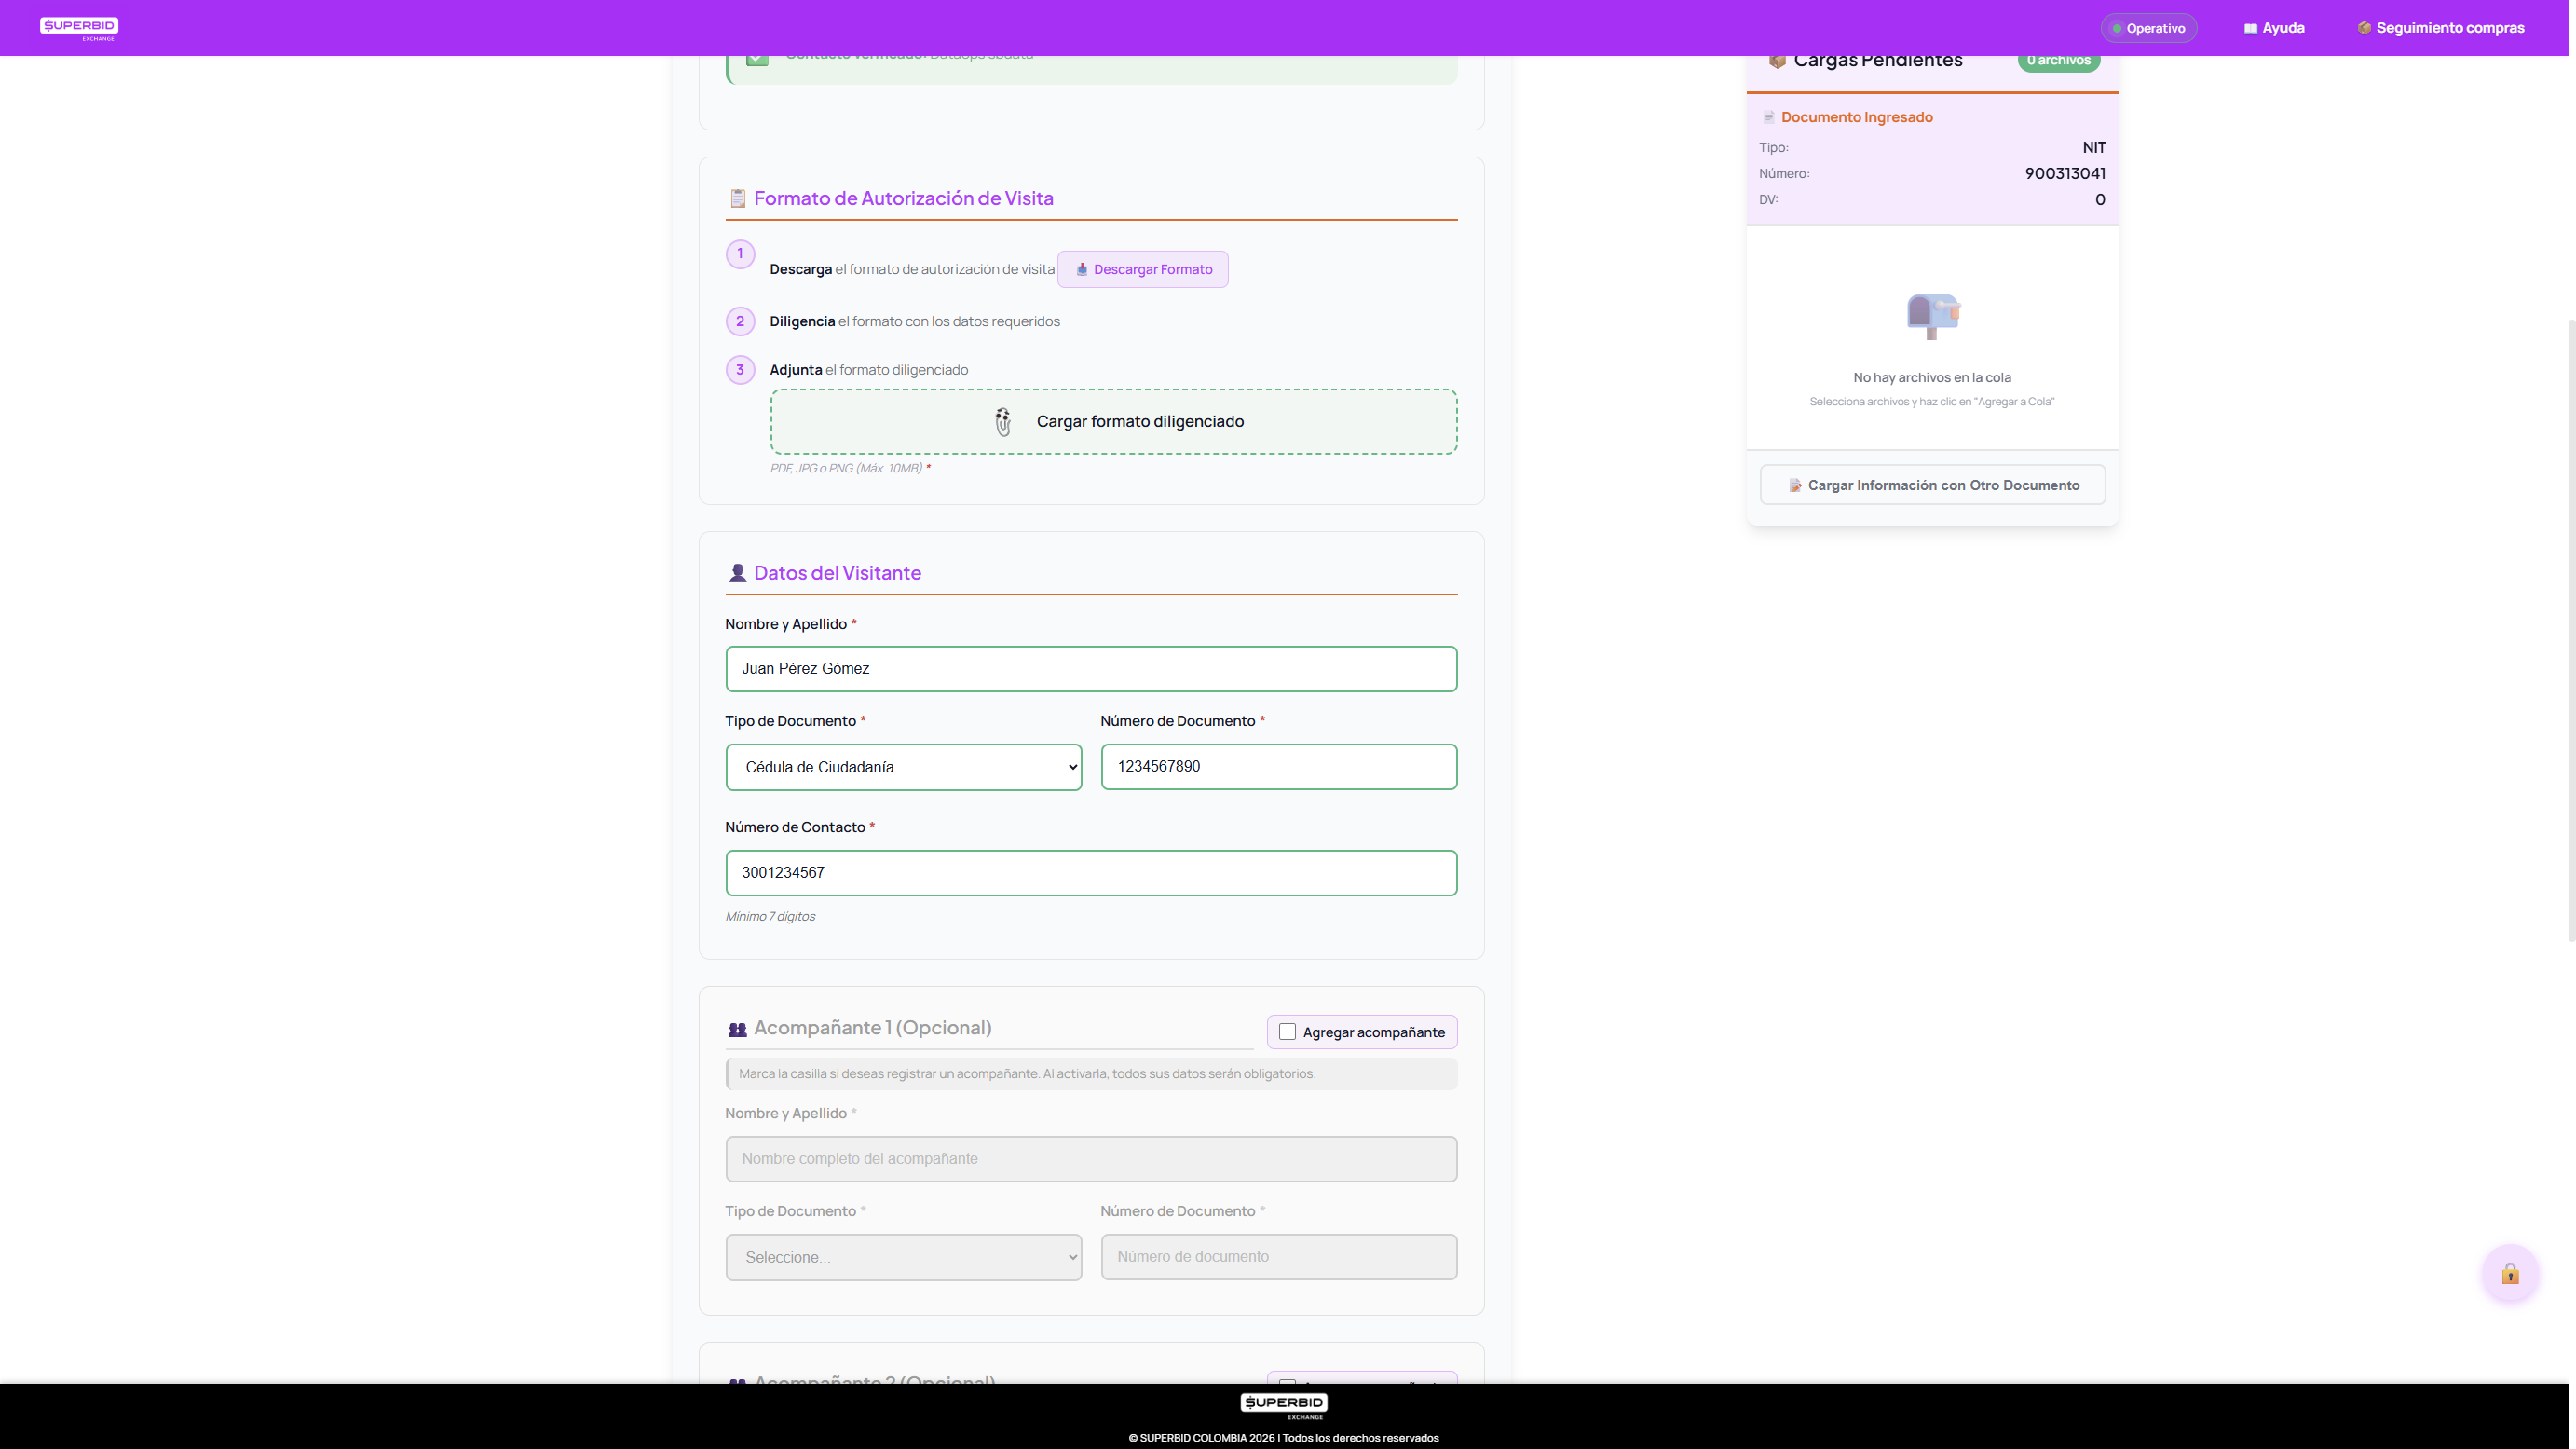Click the Superbid logo in footer
Viewport: 2576px width, 1449px height.
pos(1284,1405)
